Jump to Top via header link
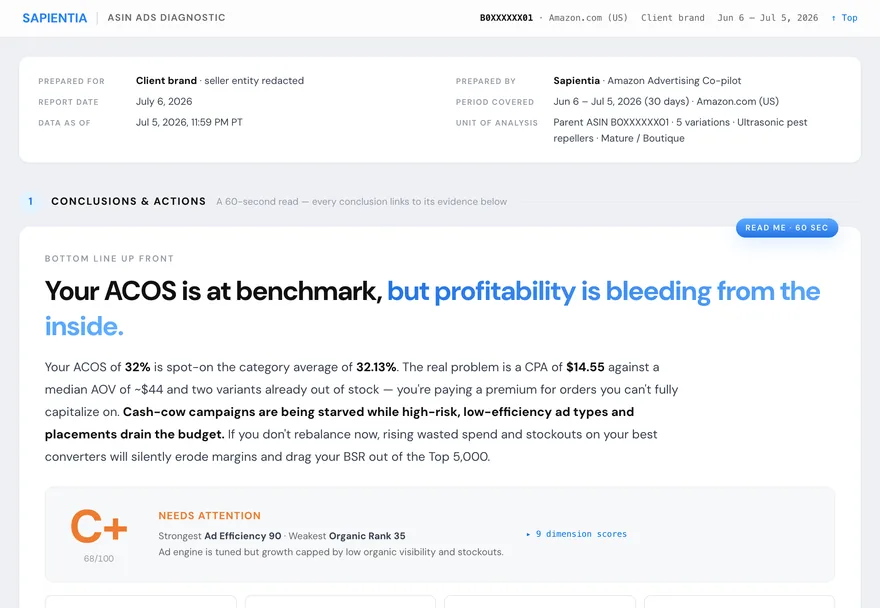 click(844, 18)
